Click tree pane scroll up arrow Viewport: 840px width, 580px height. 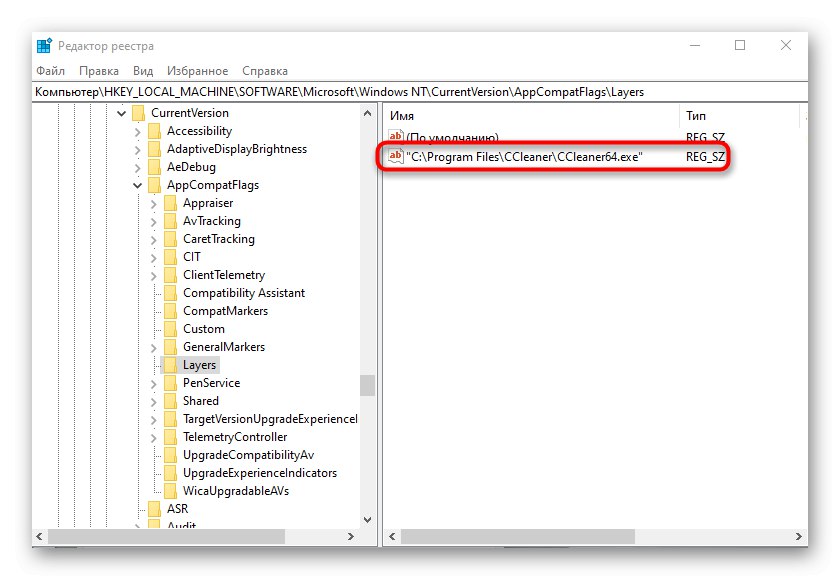click(x=368, y=114)
